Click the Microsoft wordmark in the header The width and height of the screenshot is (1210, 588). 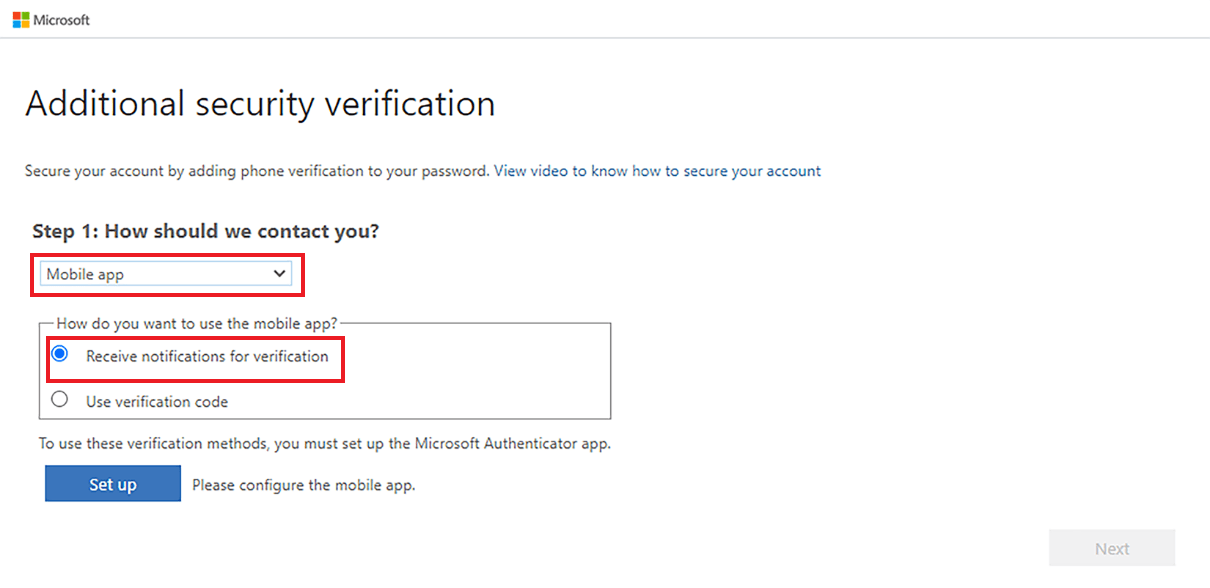click(62, 20)
